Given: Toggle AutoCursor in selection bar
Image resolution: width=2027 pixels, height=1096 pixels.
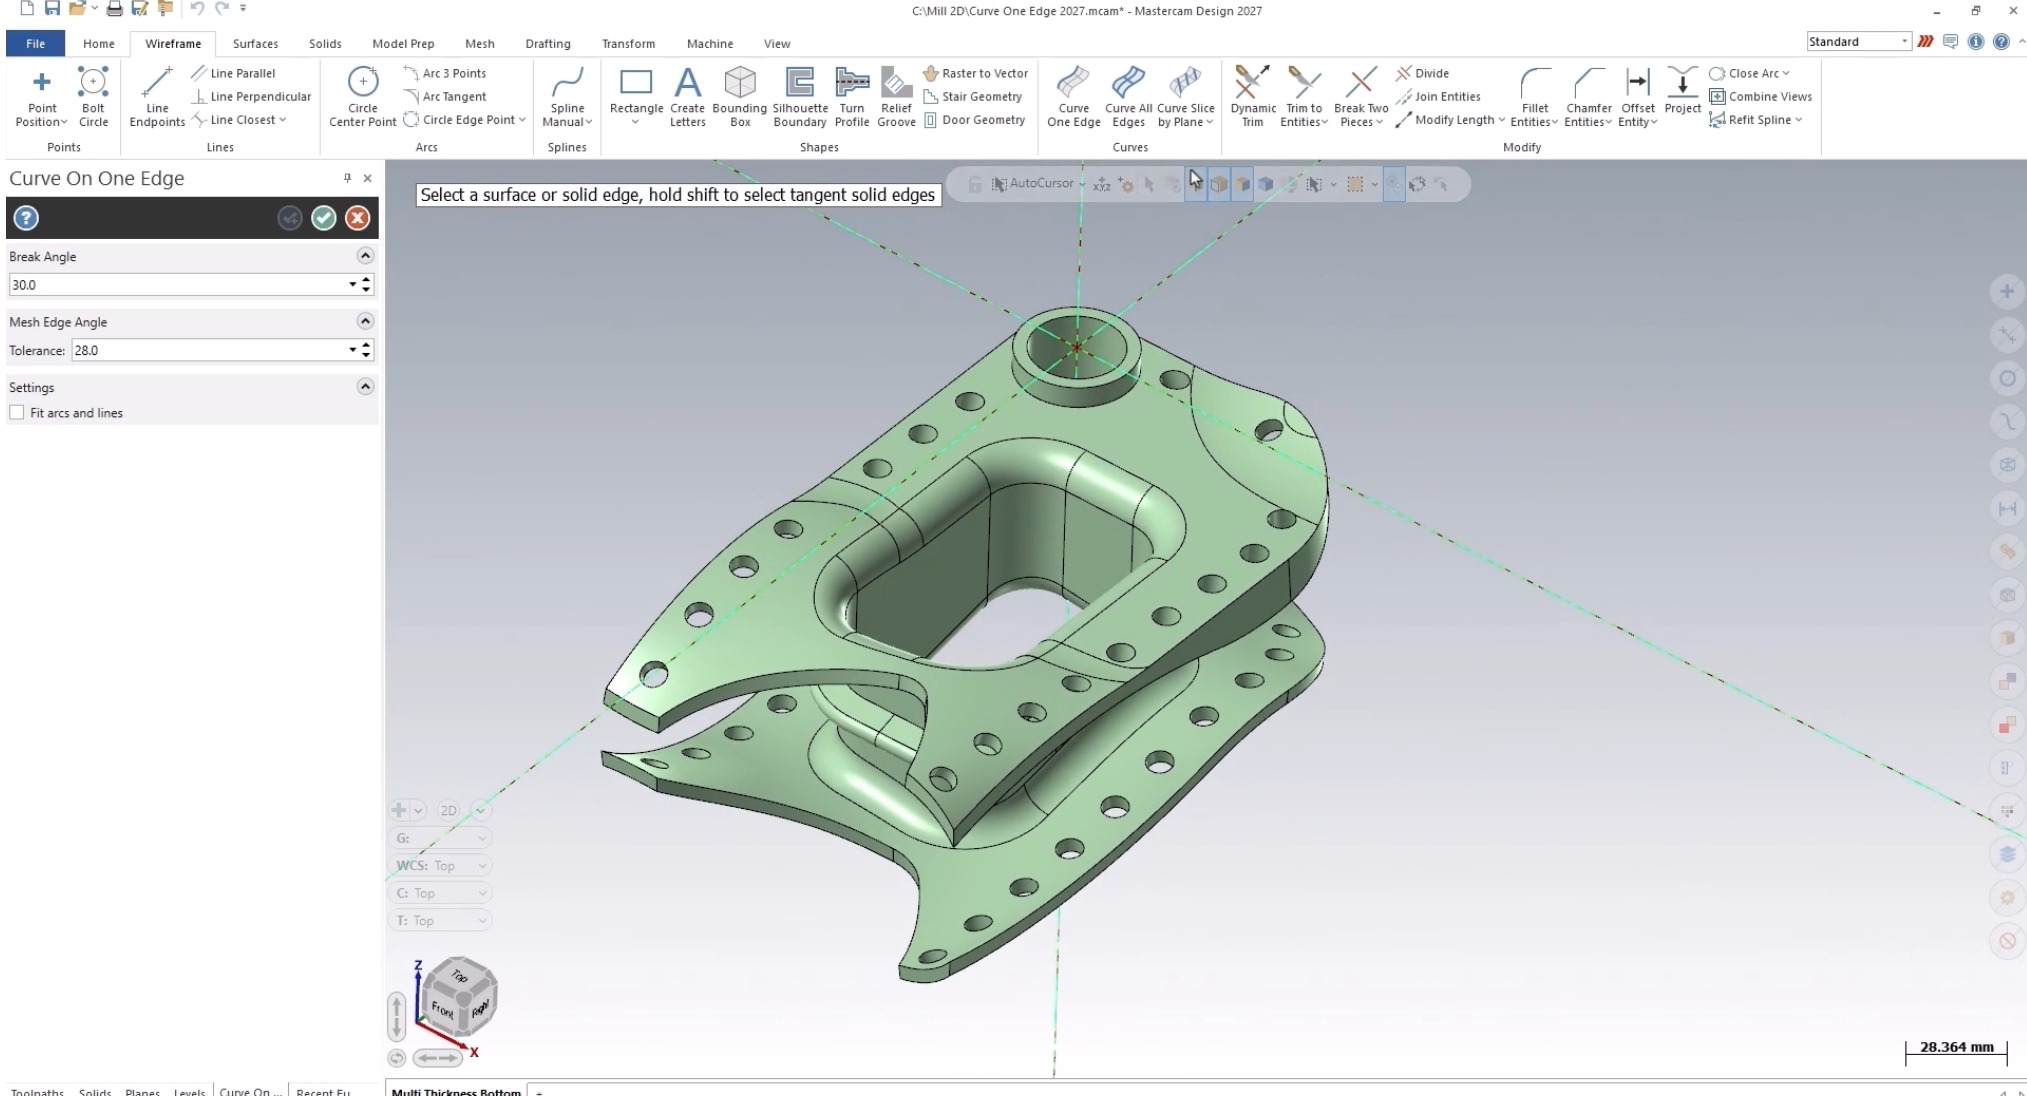Looking at the screenshot, I should tap(1032, 184).
